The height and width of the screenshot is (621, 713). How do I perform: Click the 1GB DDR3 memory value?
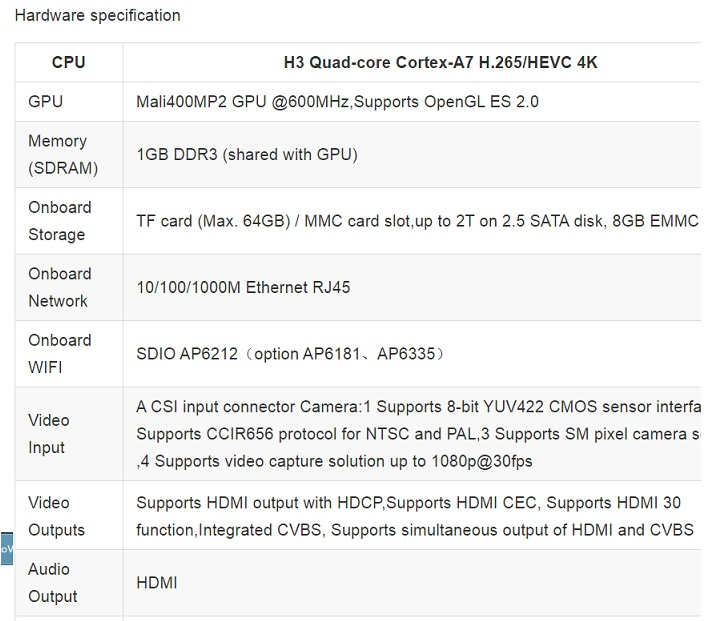(247, 155)
